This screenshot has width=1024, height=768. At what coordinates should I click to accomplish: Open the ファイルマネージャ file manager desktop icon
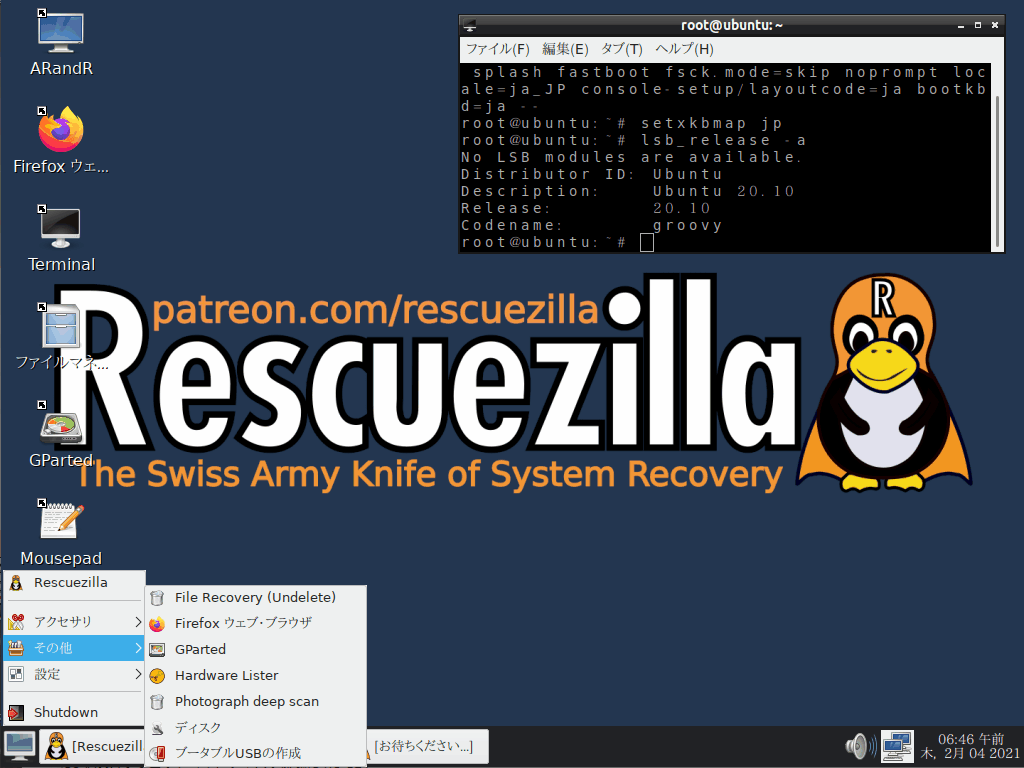point(61,336)
